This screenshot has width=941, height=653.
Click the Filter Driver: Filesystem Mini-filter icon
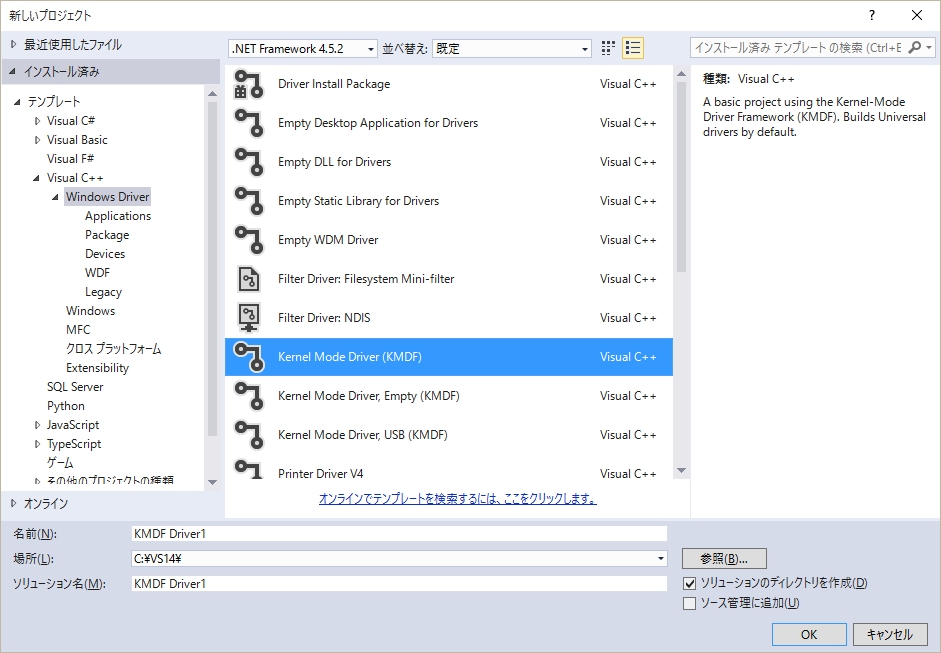pos(247,279)
